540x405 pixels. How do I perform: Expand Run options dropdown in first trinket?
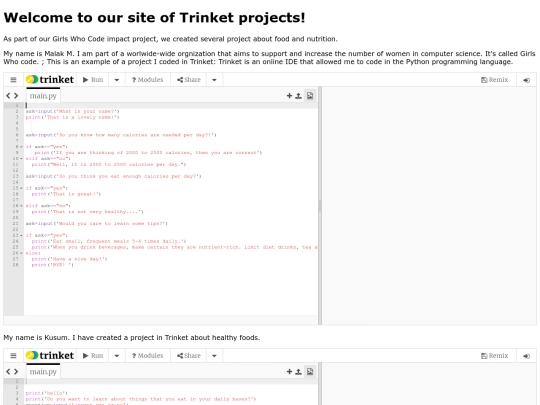(x=117, y=80)
